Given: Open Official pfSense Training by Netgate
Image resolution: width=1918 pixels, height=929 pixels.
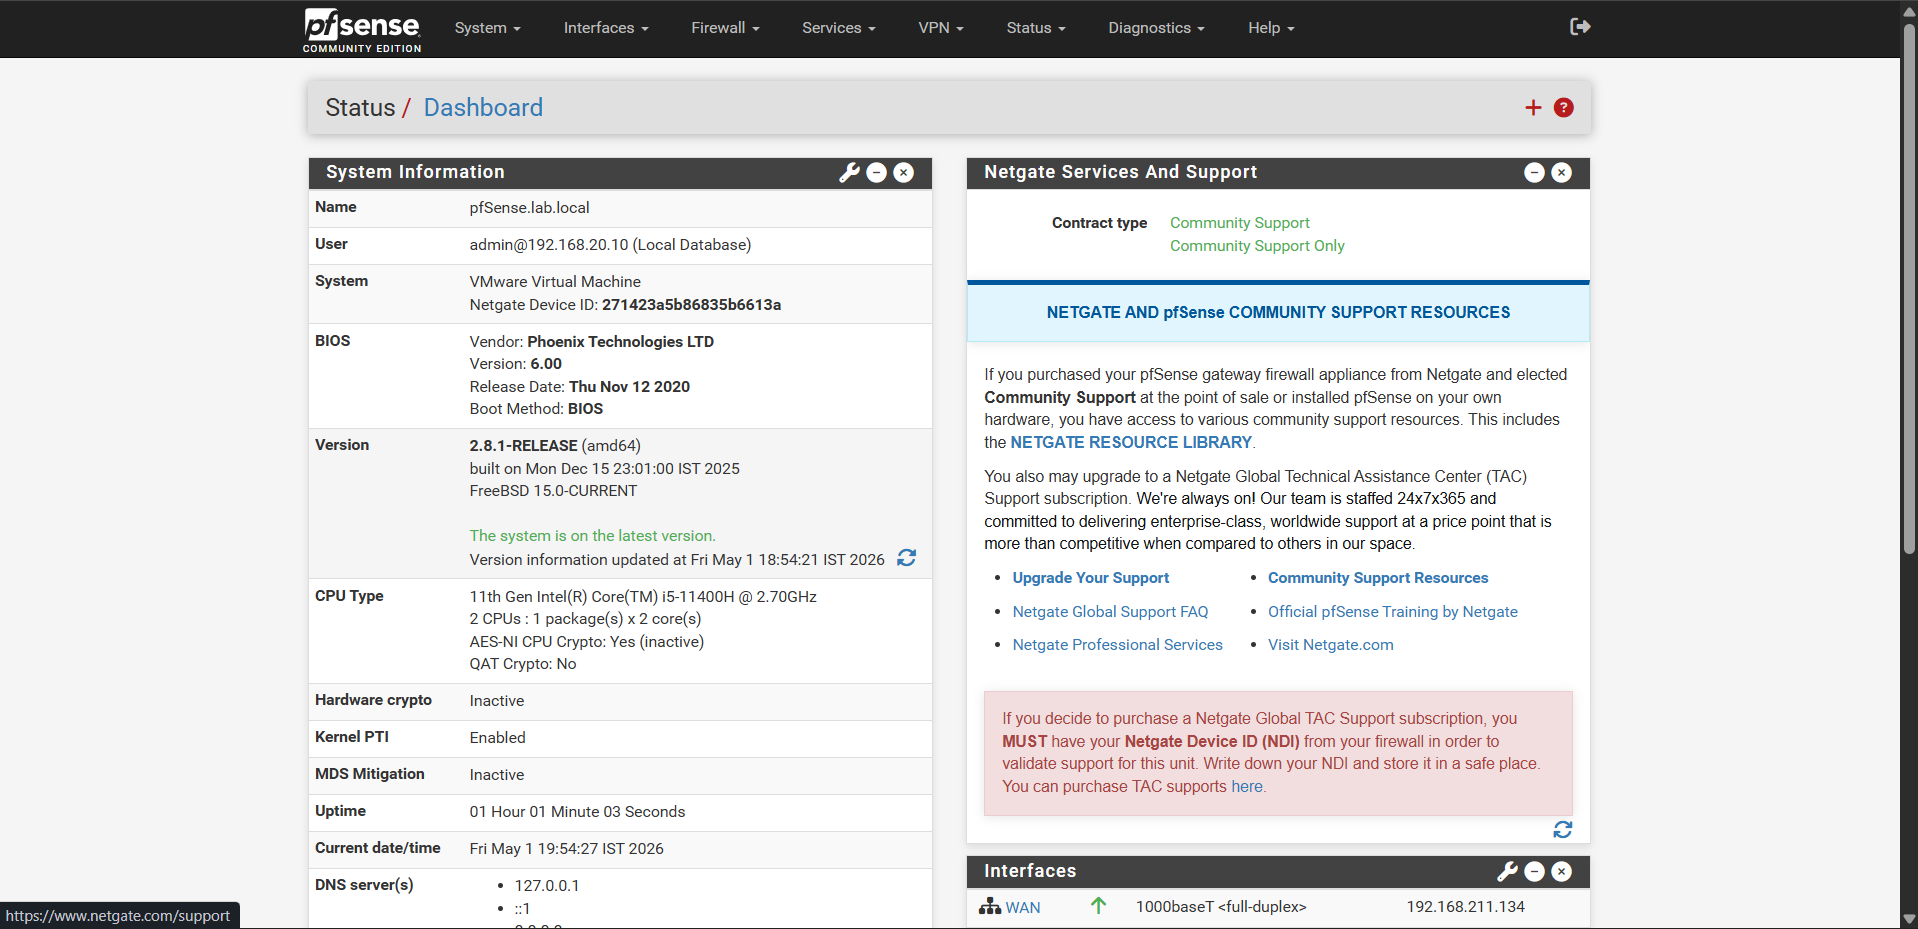Looking at the screenshot, I should coord(1393,612).
